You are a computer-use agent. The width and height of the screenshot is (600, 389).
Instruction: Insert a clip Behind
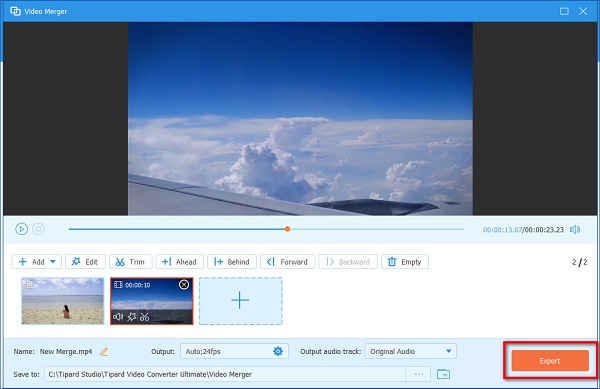232,262
